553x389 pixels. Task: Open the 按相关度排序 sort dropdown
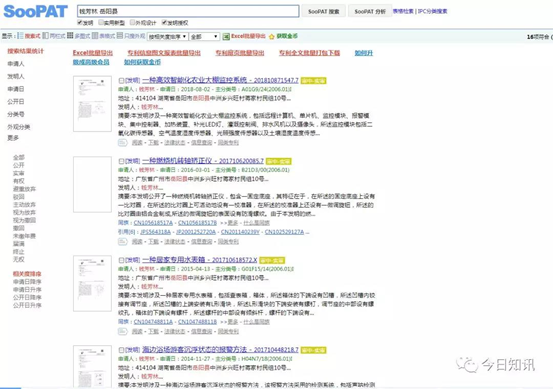[x=168, y=36]
